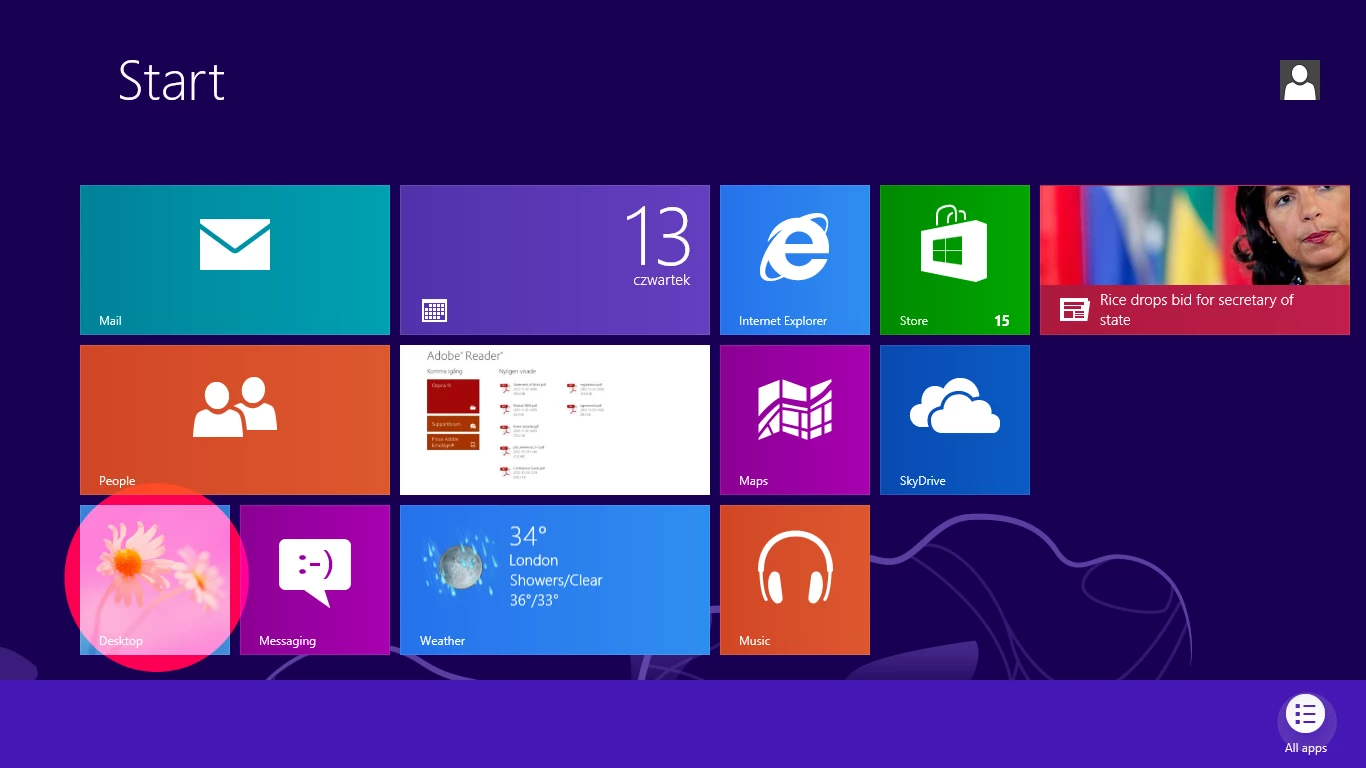
Task: Click the Start heading text
Action: click(x=172, y=80)
